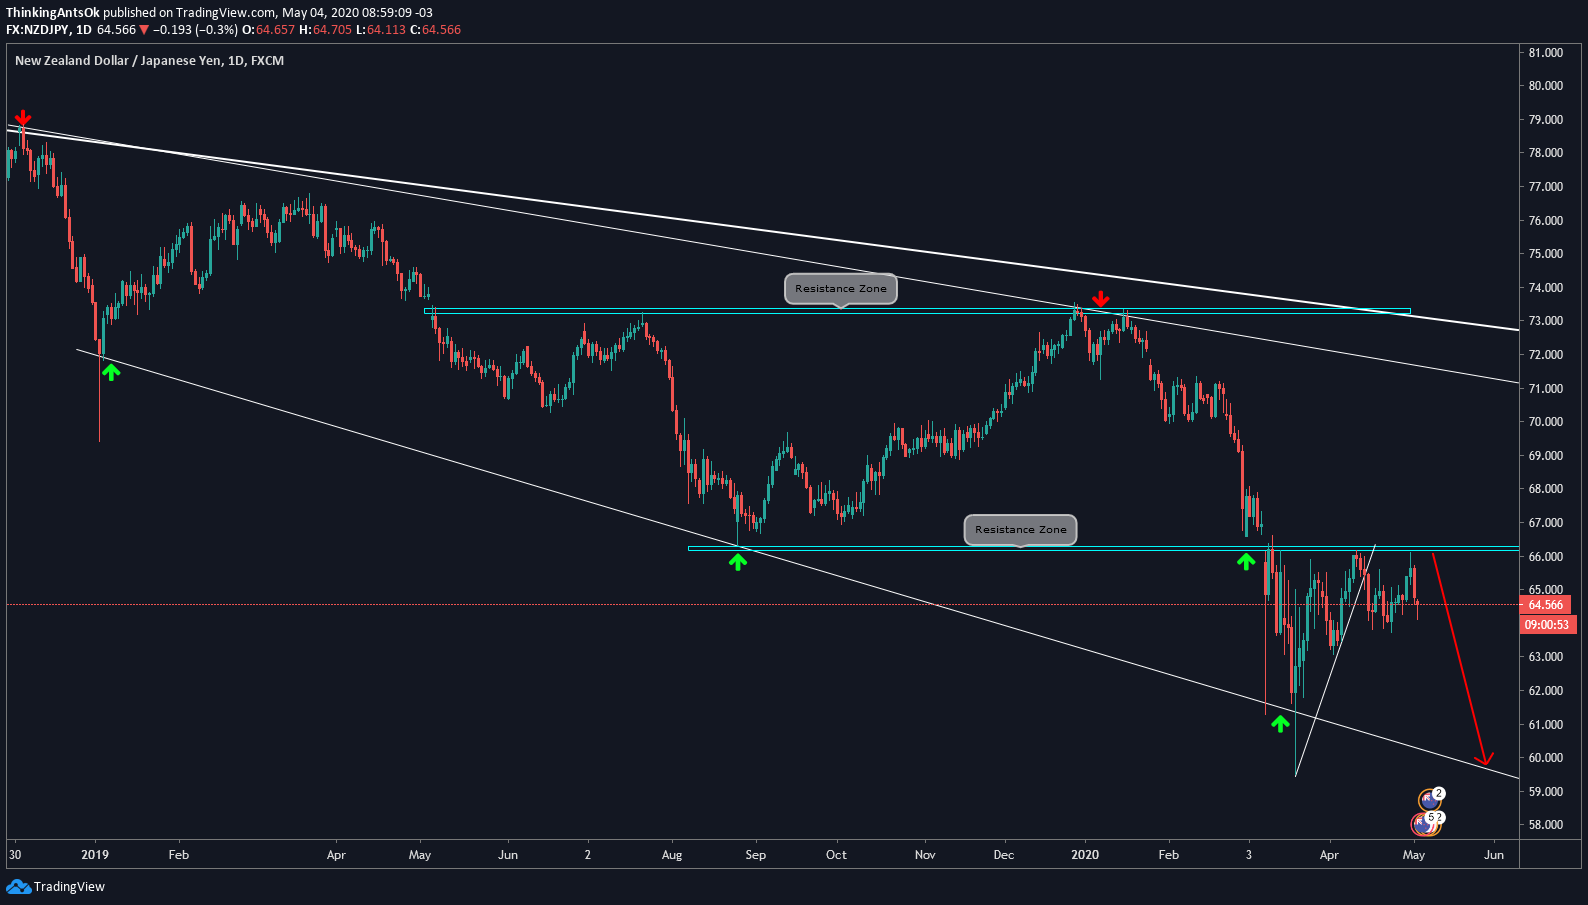The width and height of the screenshot is (1588, 905).
Task: Select the green arrow near 61.000 by the March low
Action: tap(1280, 724)
